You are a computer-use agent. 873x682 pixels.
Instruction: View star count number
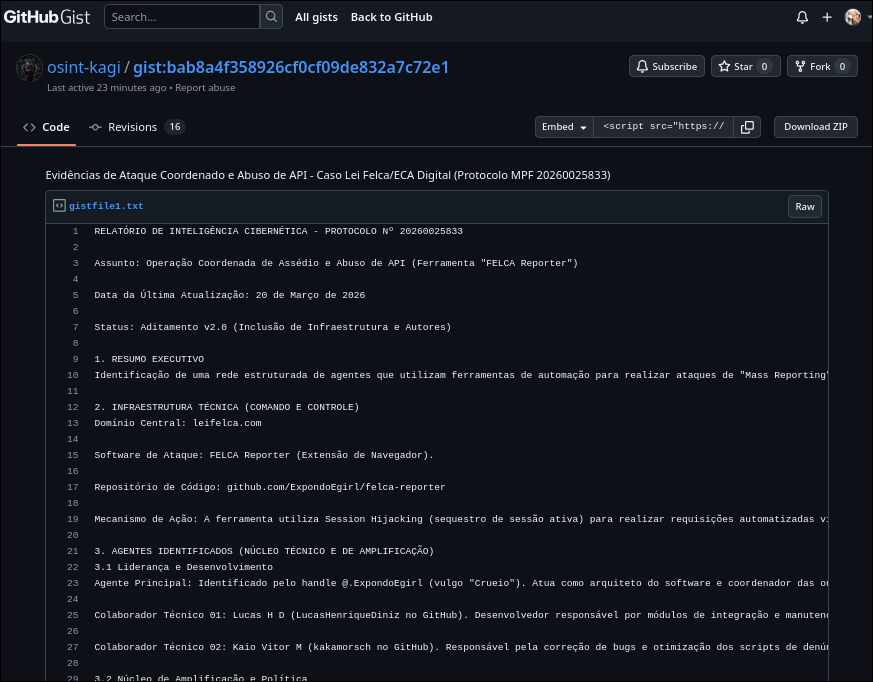click(764, 66)
